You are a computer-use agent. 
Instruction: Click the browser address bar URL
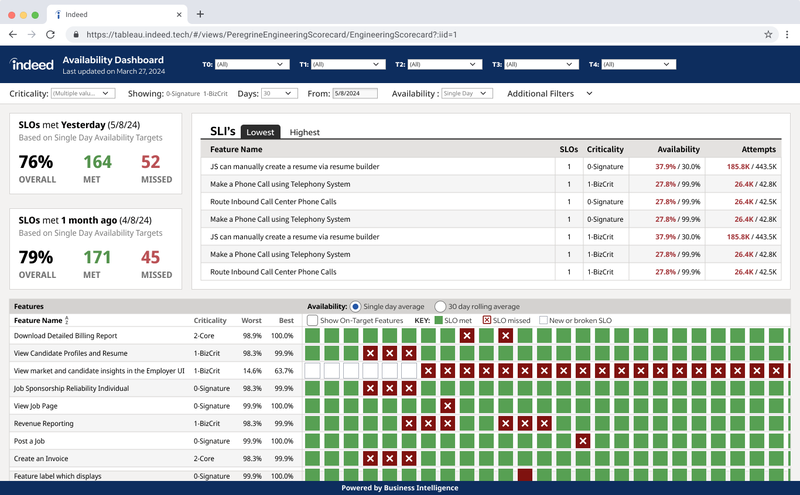271,35
